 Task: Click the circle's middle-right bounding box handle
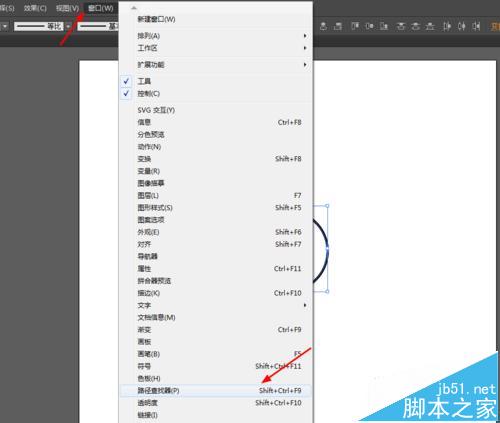click(x=327, y=249)
